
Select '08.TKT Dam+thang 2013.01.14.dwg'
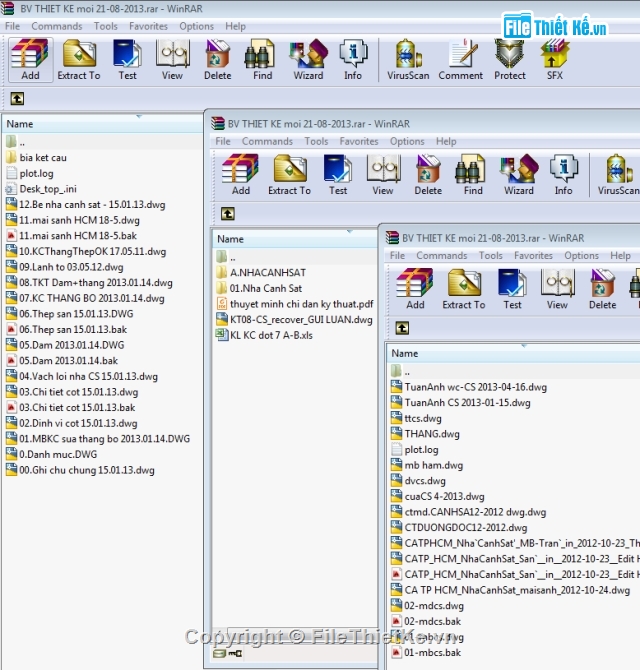pos(96,283)
